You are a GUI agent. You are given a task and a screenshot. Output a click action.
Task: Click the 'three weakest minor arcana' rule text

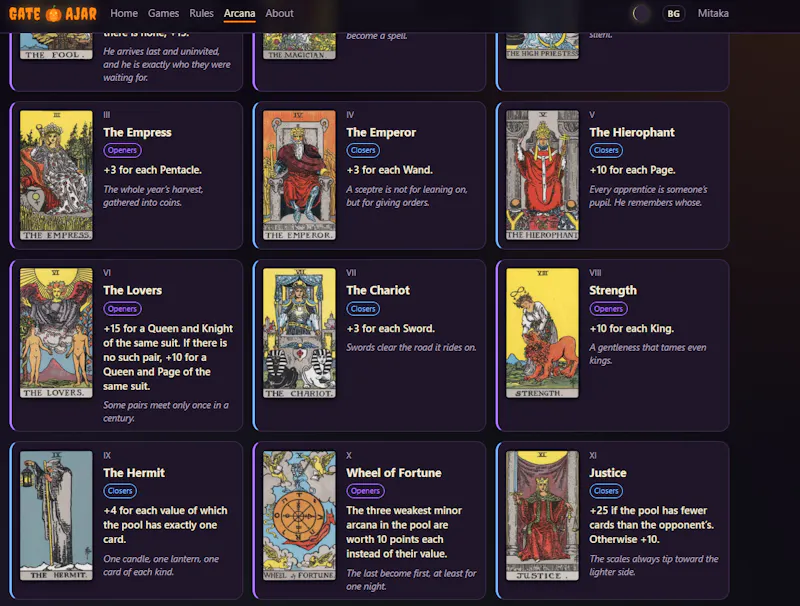[x=404, y=532]
